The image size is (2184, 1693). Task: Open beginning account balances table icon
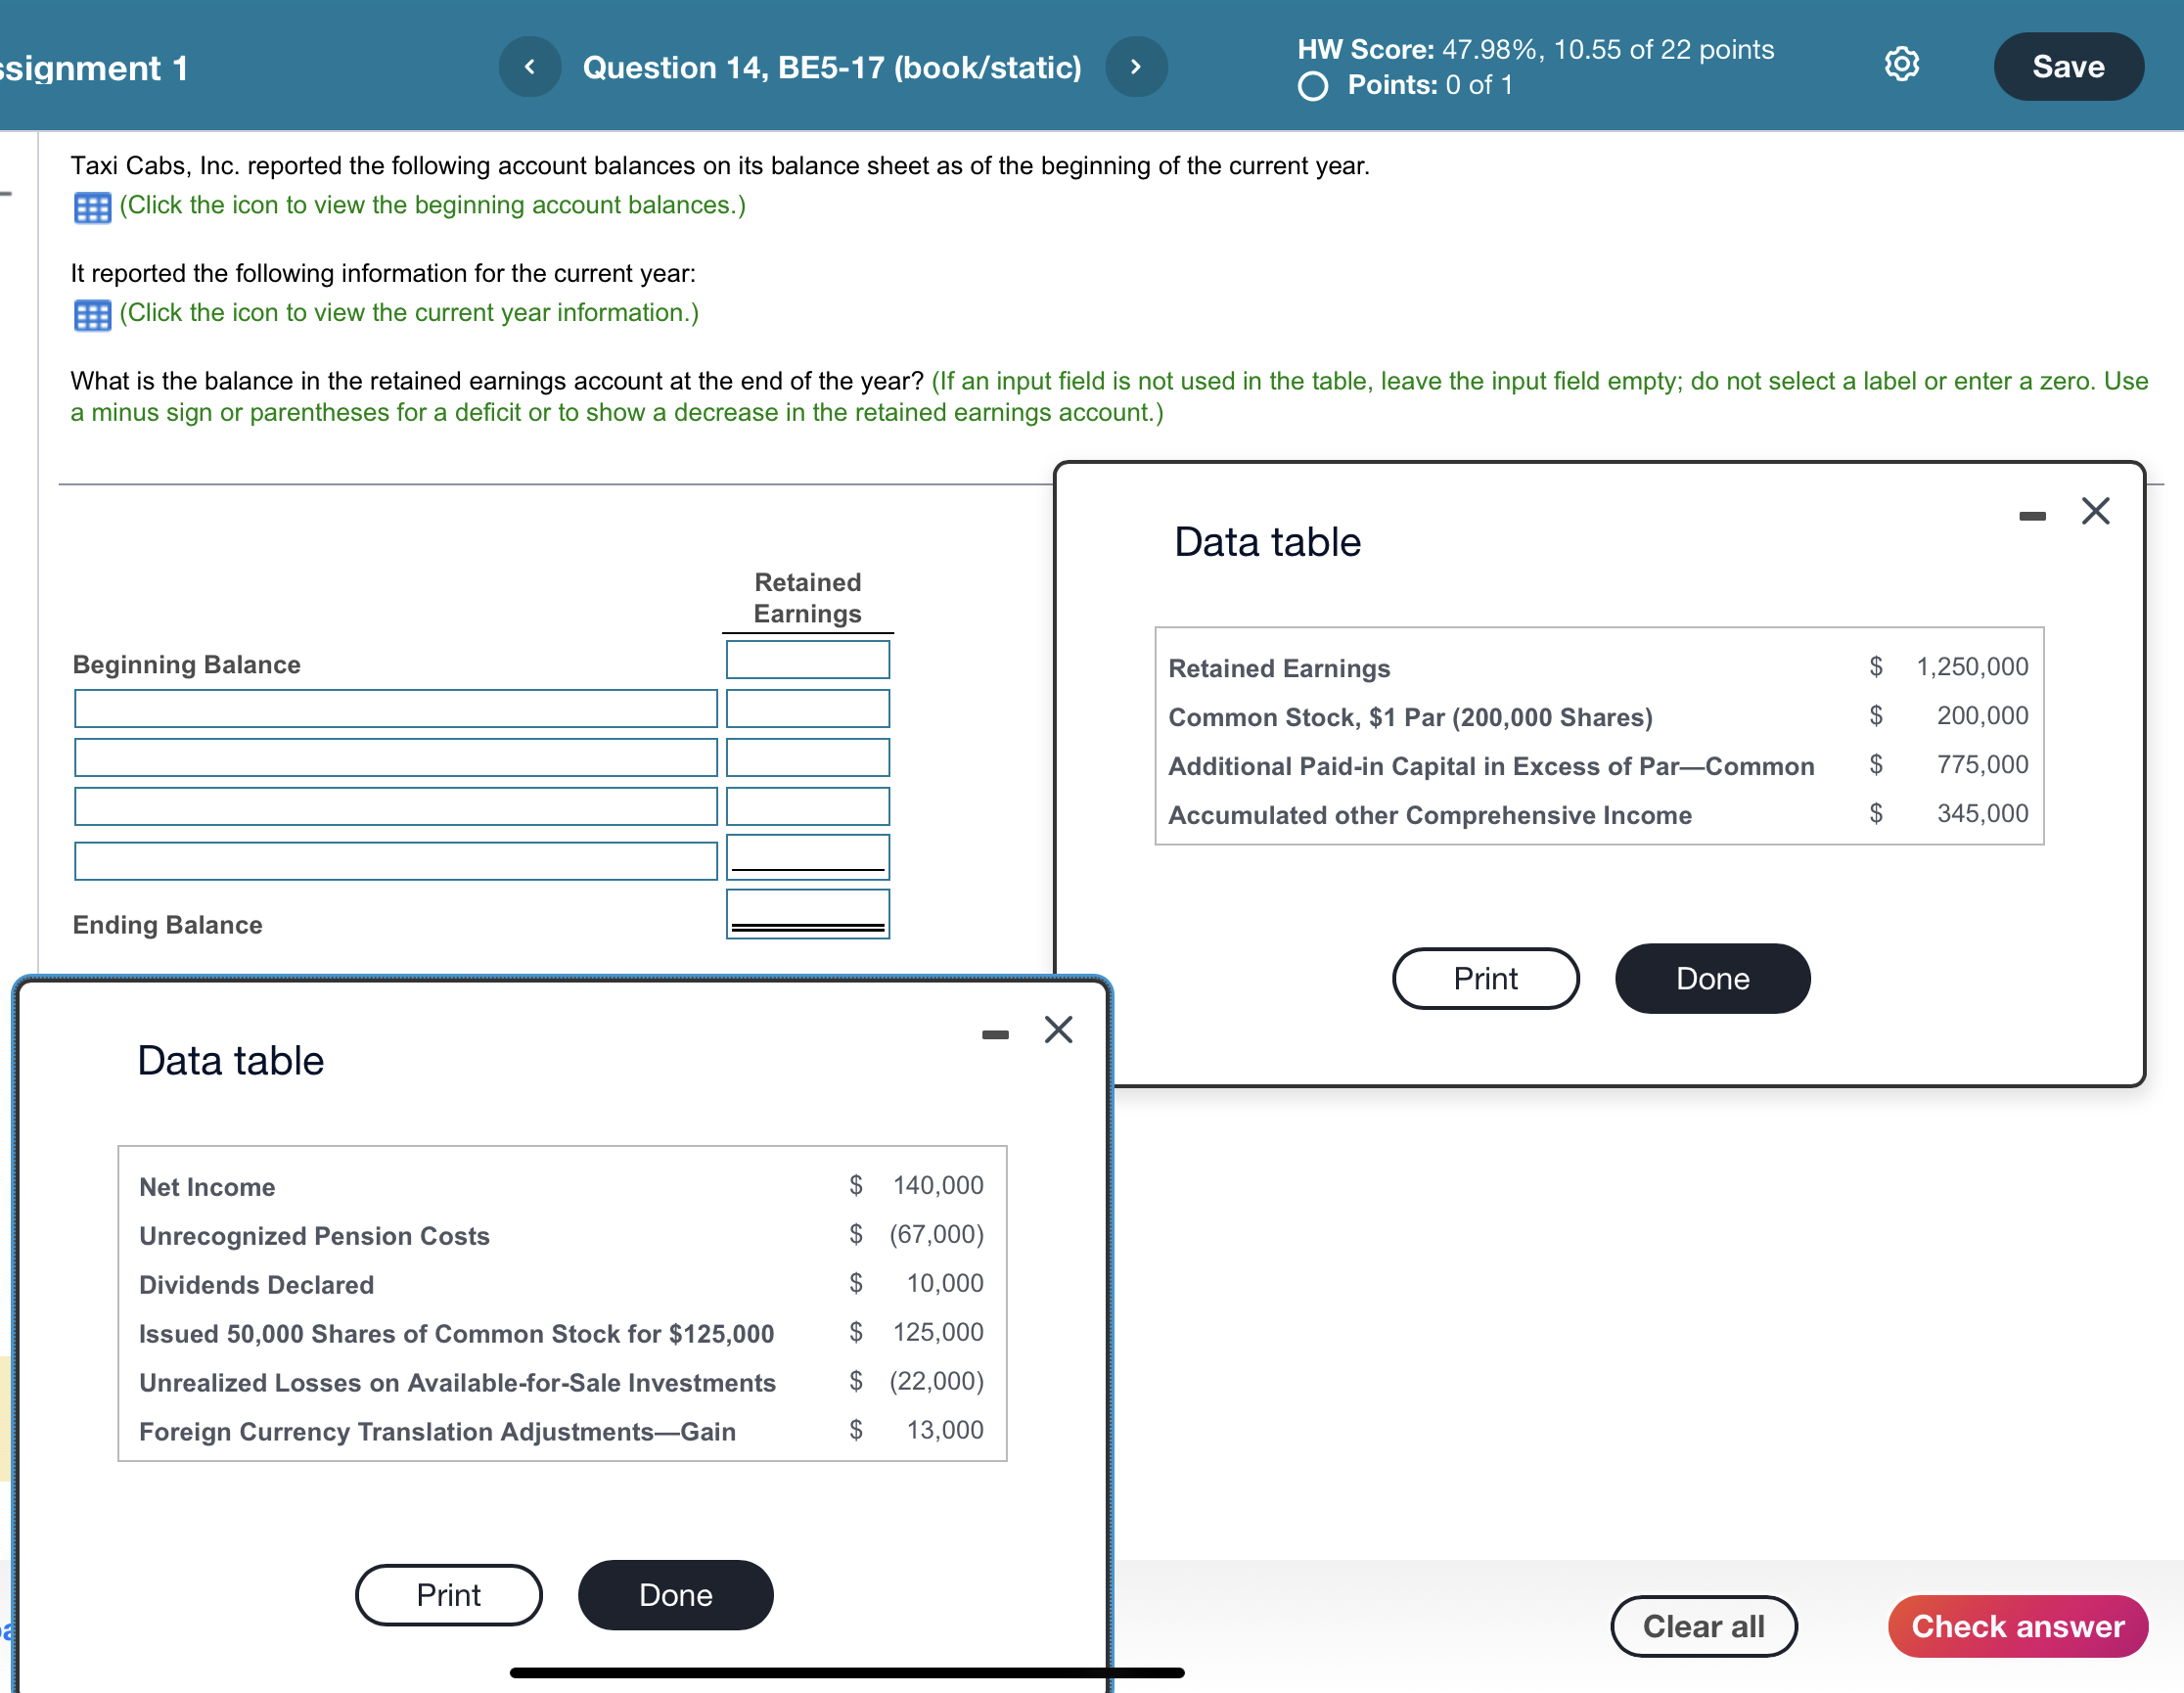coord(92,207)
